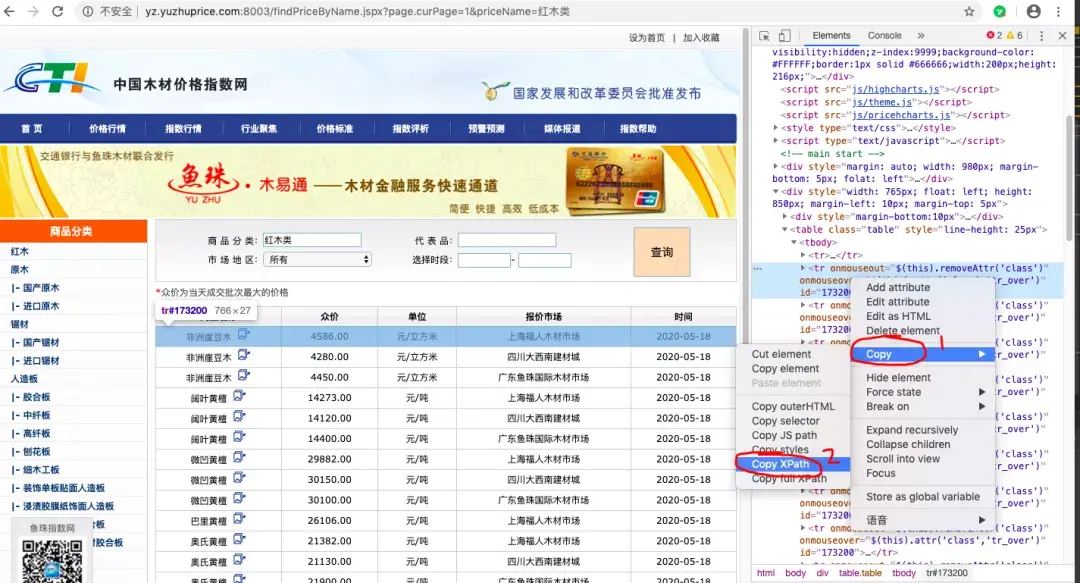Image resolution: width=1080 pixels, height=583 pixels.
Task: Click the site info icon beside 不安全
Action: pyautogui.click(x=88, y=12)
